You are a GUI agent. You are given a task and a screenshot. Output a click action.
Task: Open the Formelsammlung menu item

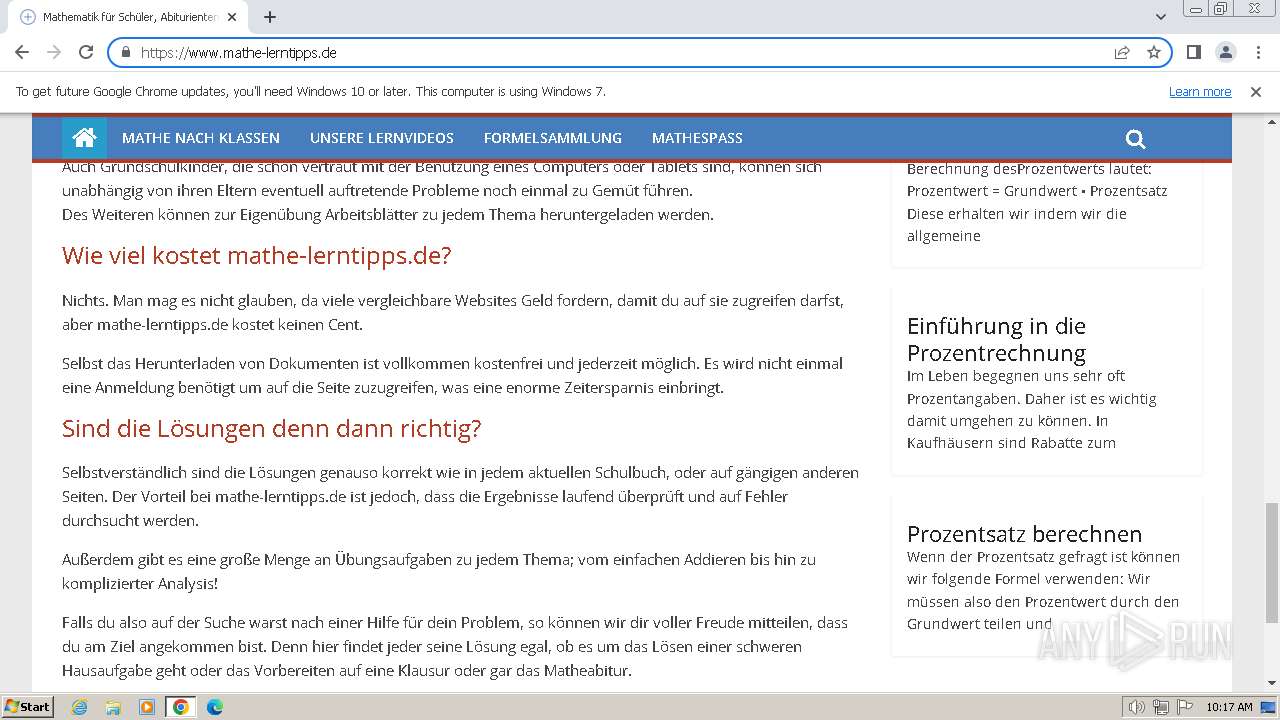point(553,138)
